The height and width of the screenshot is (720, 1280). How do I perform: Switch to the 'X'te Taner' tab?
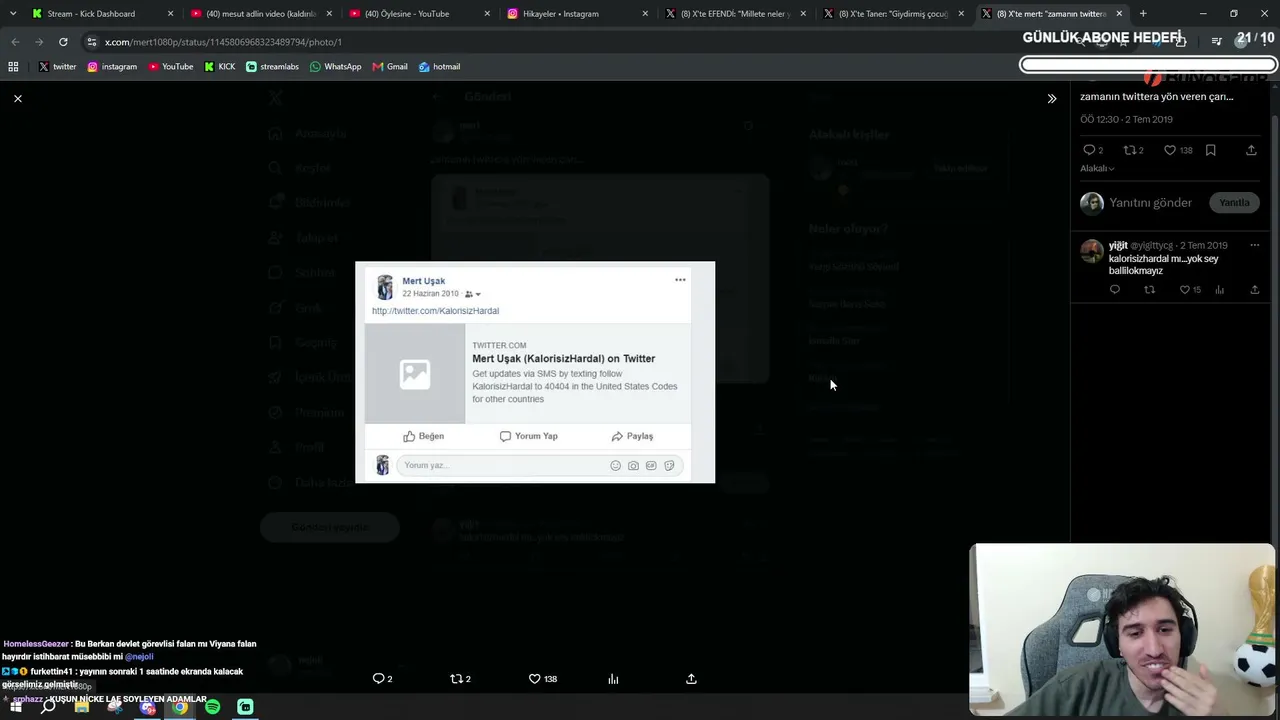point(892,14)
